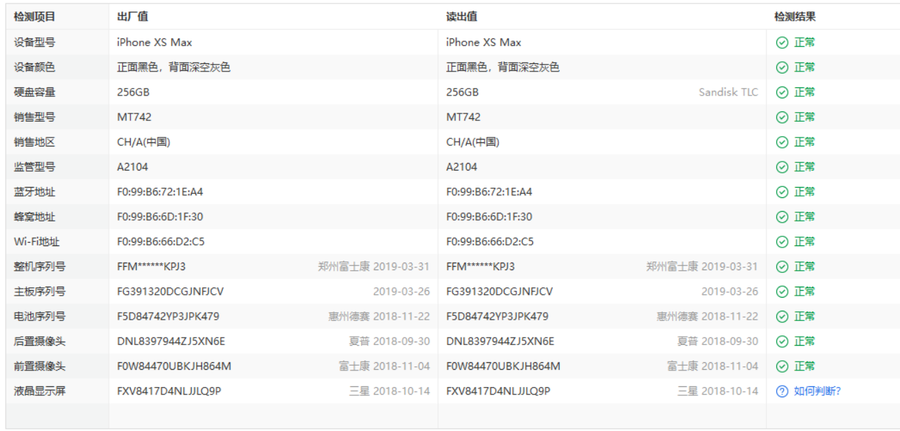Click the Sandisk TLC note
900x431 pixels.
(728, 92)
